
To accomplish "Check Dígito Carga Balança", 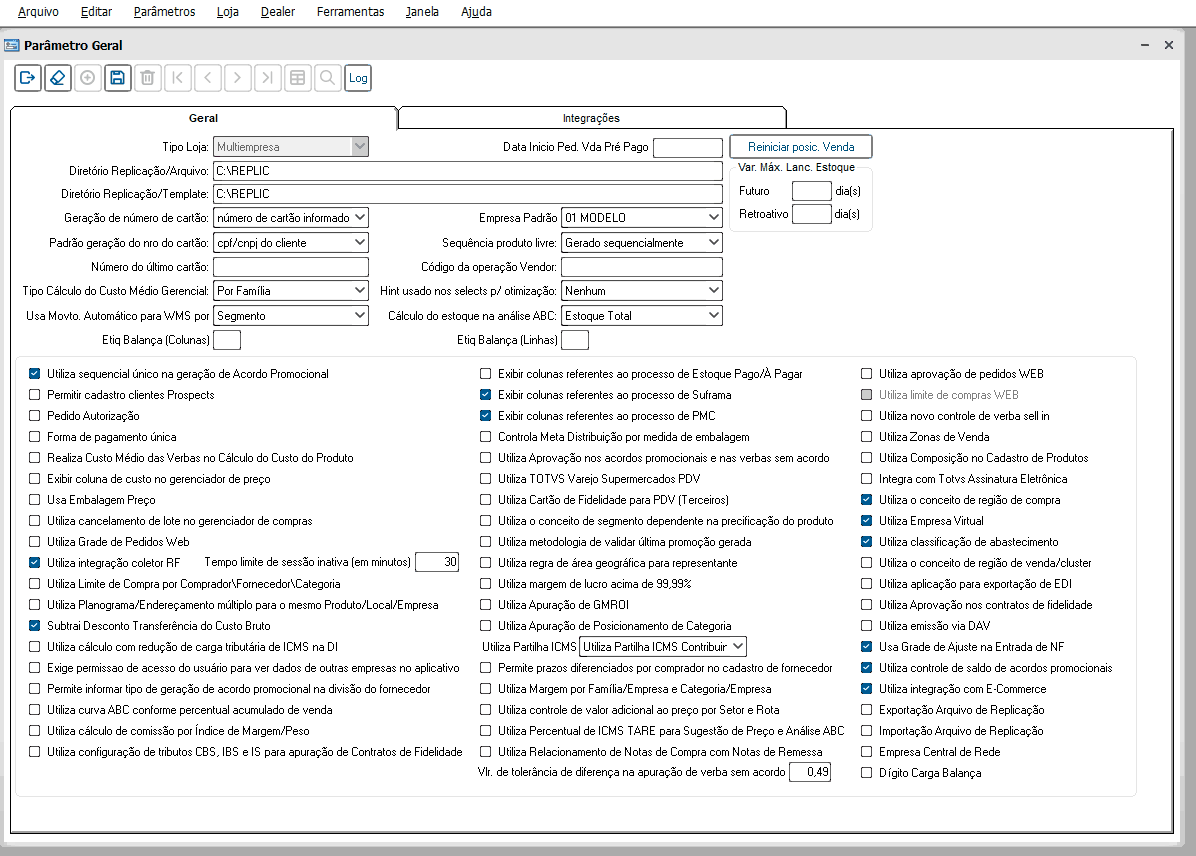I will [866, 773].
